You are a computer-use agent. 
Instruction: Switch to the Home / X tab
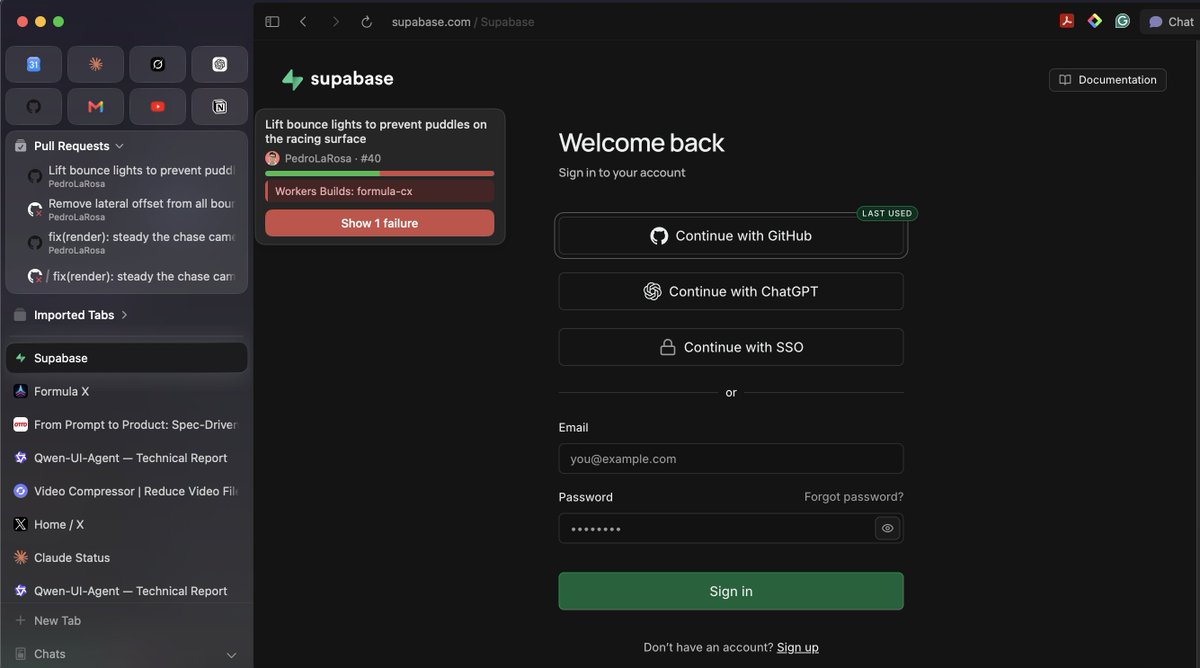point(126,524)
